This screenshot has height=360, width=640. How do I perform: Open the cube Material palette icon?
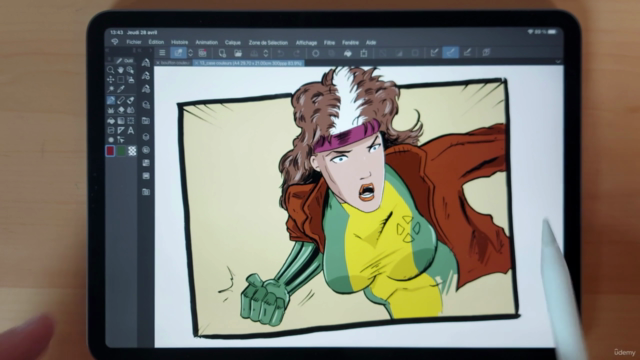pos(146,137)
